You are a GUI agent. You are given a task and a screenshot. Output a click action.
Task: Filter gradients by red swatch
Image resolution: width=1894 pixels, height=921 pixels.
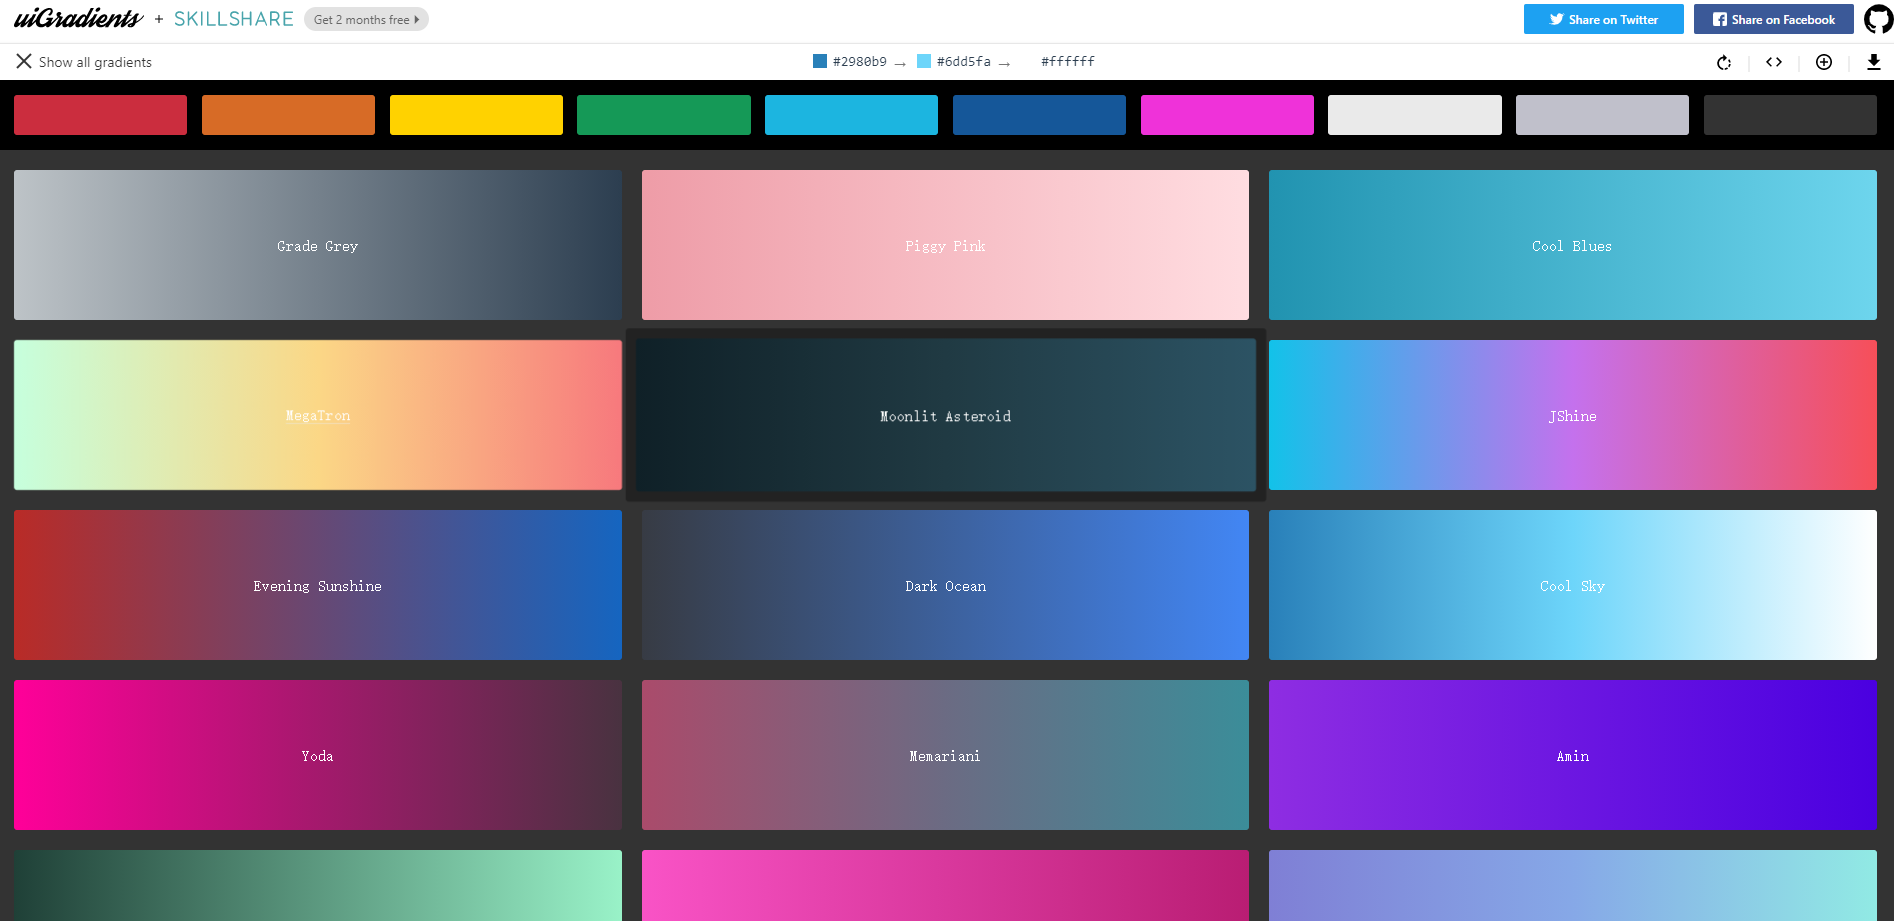pos(100,115)
